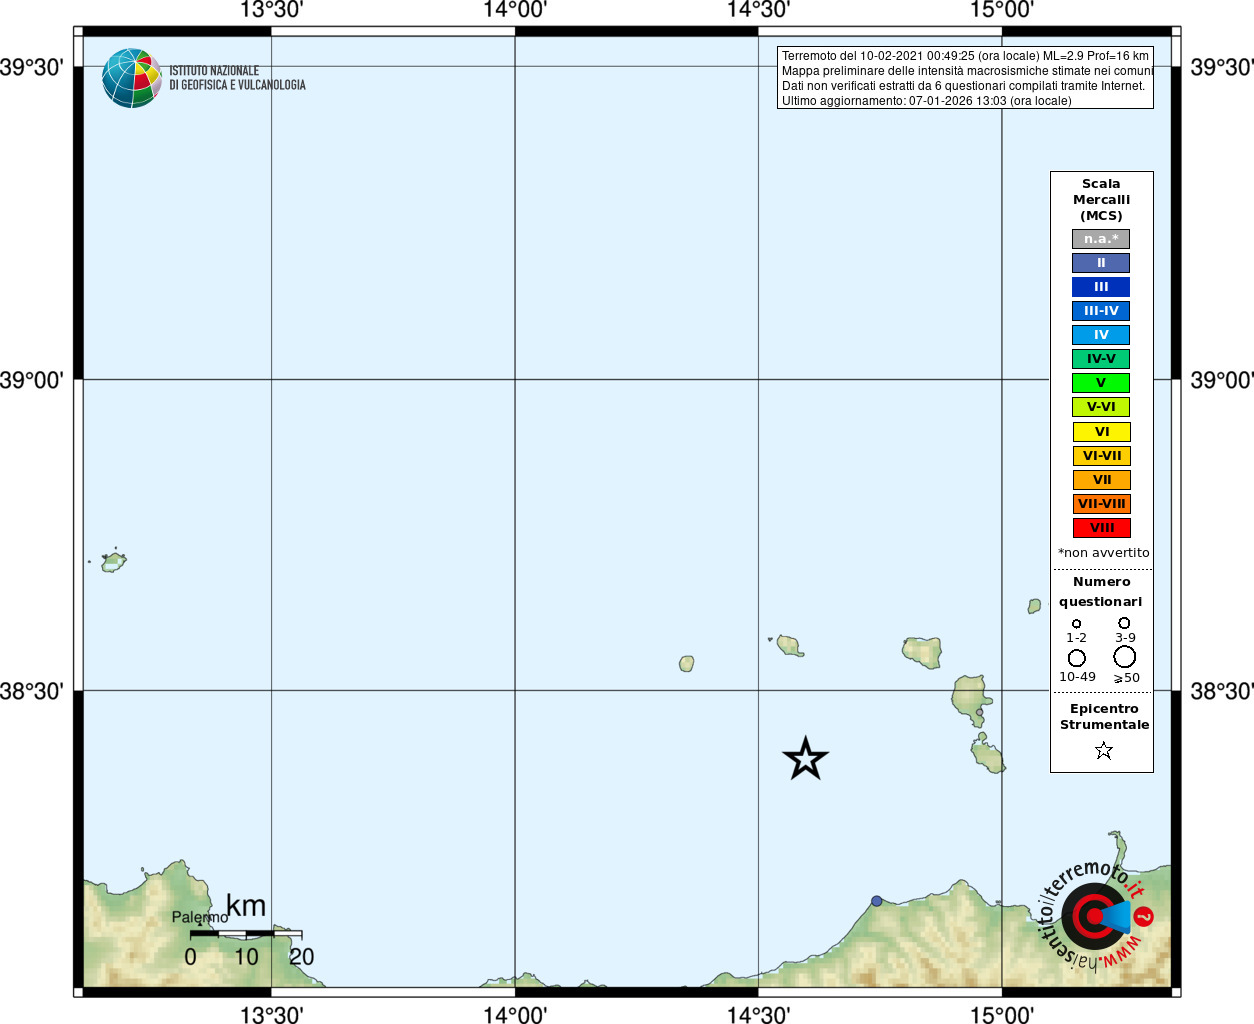1254x1024 pixels.
Task: Select the grey n.a.* legend swatch
Action: pyautogui.click(x=1101, y=239)
